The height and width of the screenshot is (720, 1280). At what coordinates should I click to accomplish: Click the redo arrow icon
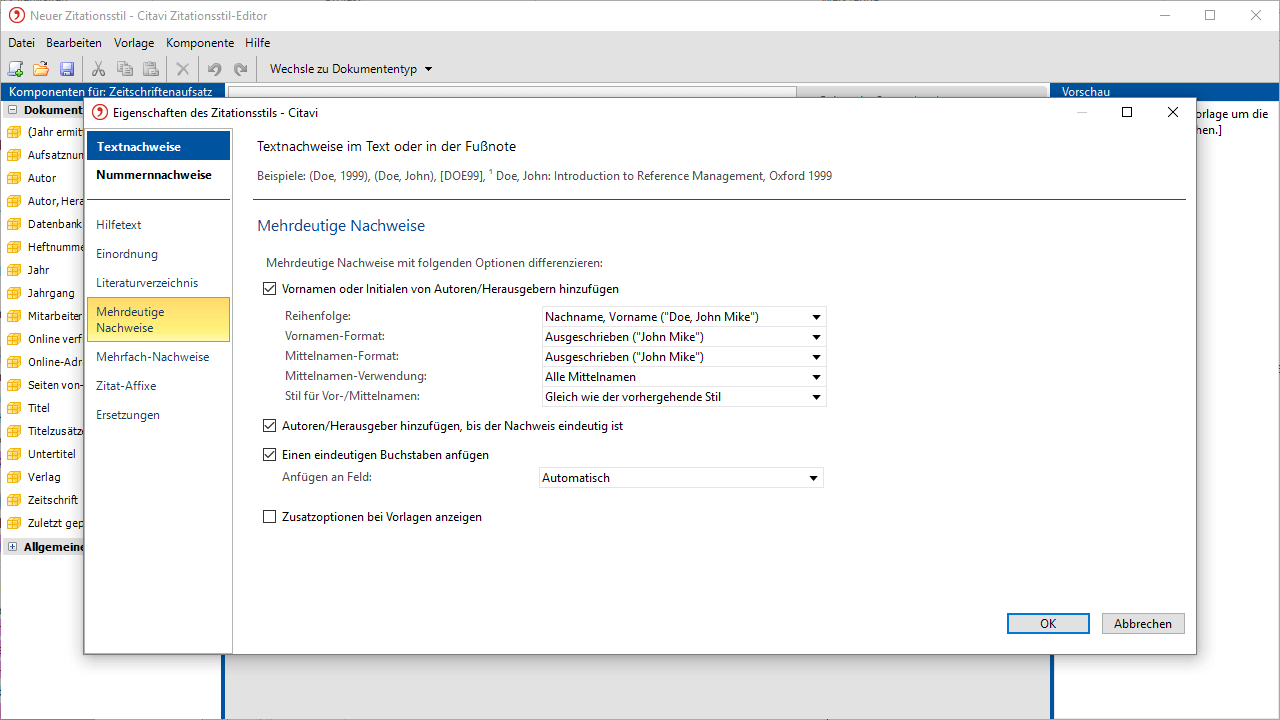point(240,69)
